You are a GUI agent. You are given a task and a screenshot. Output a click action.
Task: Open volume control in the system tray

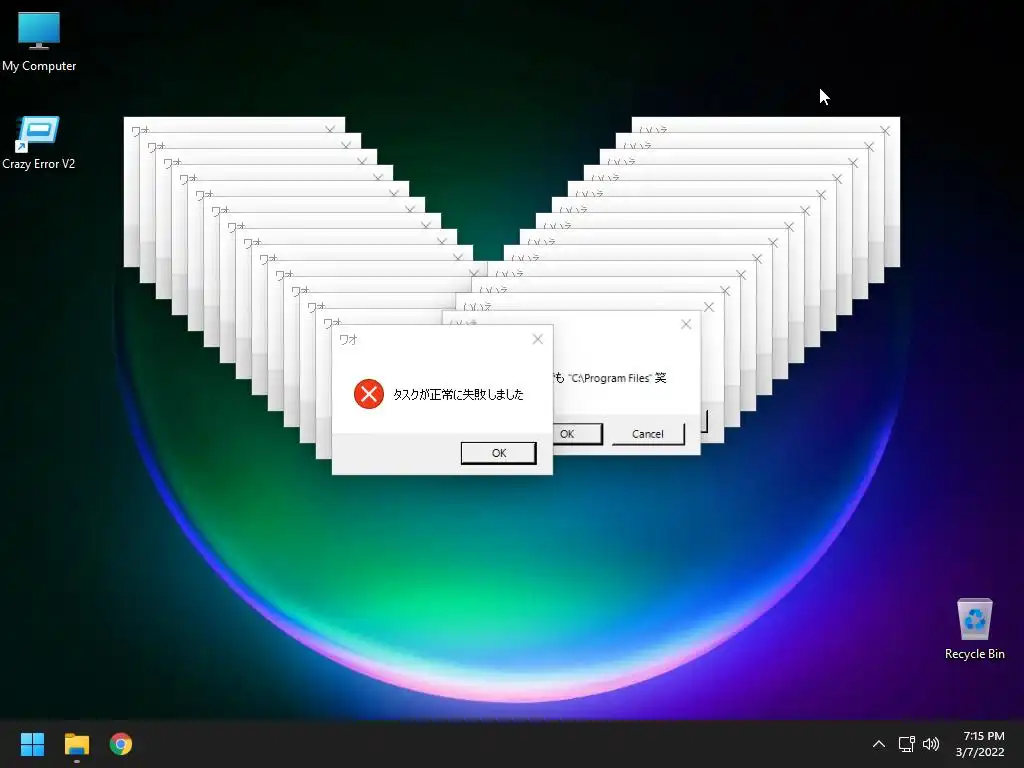pyautogui.click(x=931, y=744)
